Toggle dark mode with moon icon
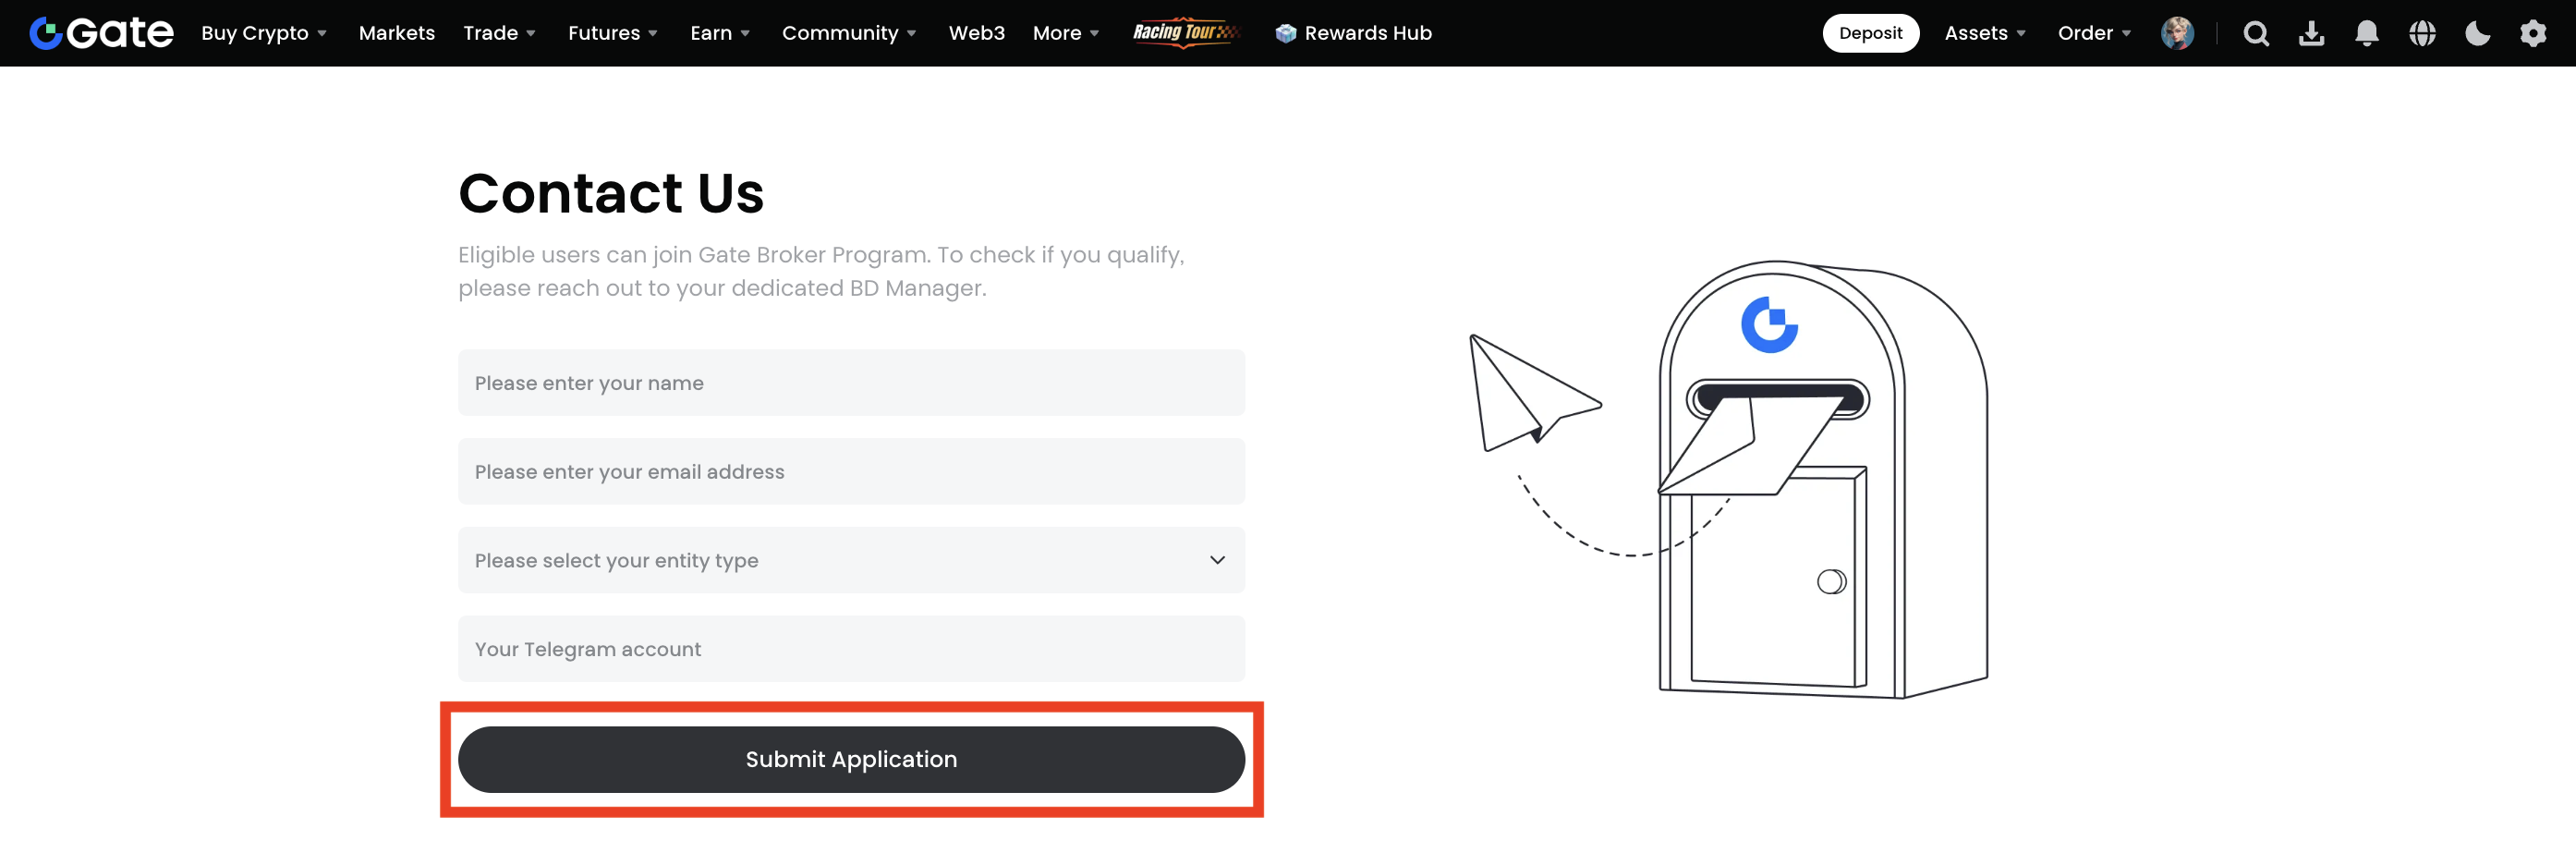This screenshot has width=2576, height=841. tap(2477, 33)
